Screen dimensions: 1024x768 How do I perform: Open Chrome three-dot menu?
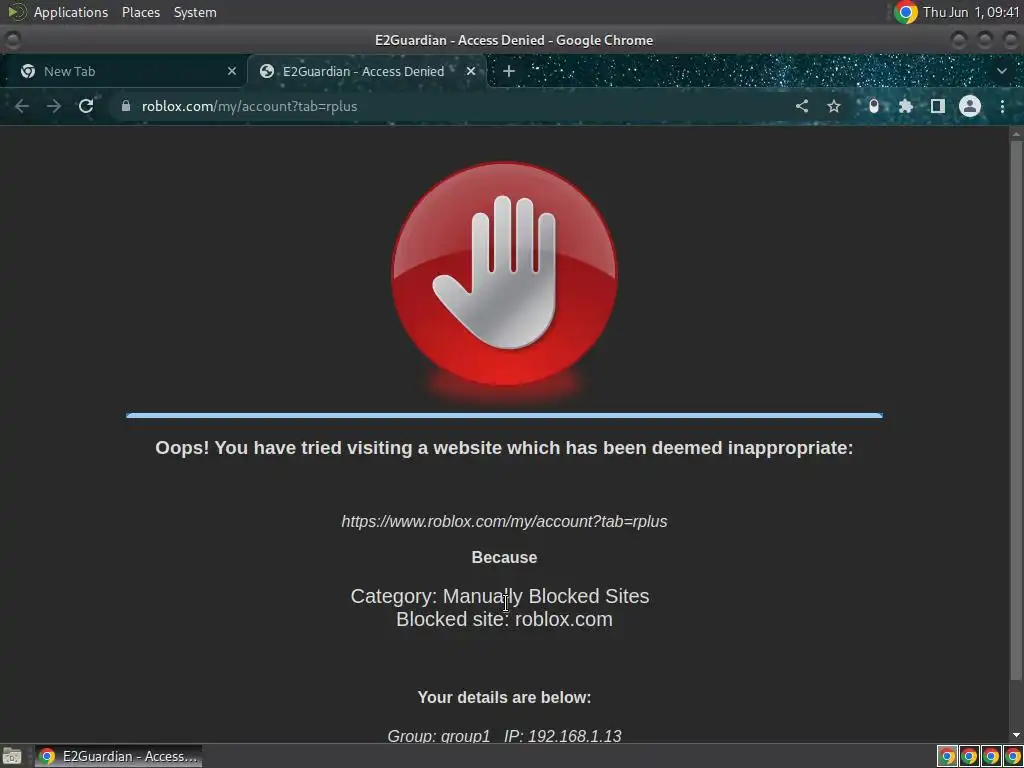pos(1002,106)
